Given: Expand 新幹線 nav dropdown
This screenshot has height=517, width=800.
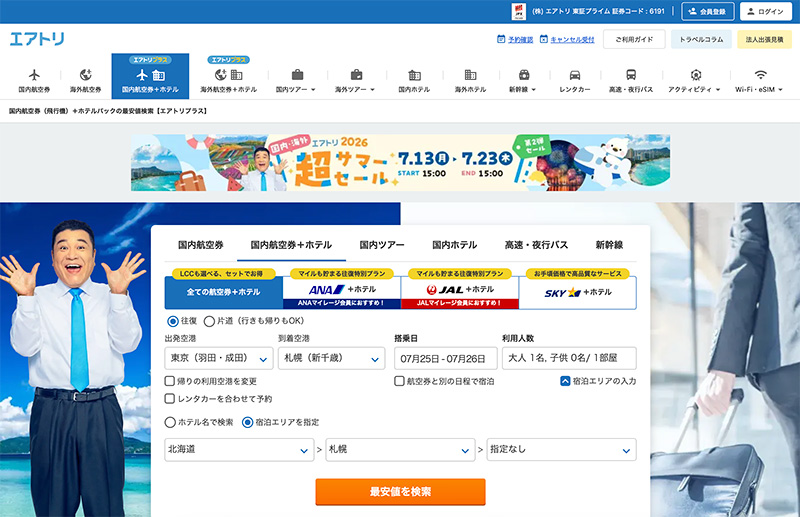Looking at the screenshot, I should 522,89.
